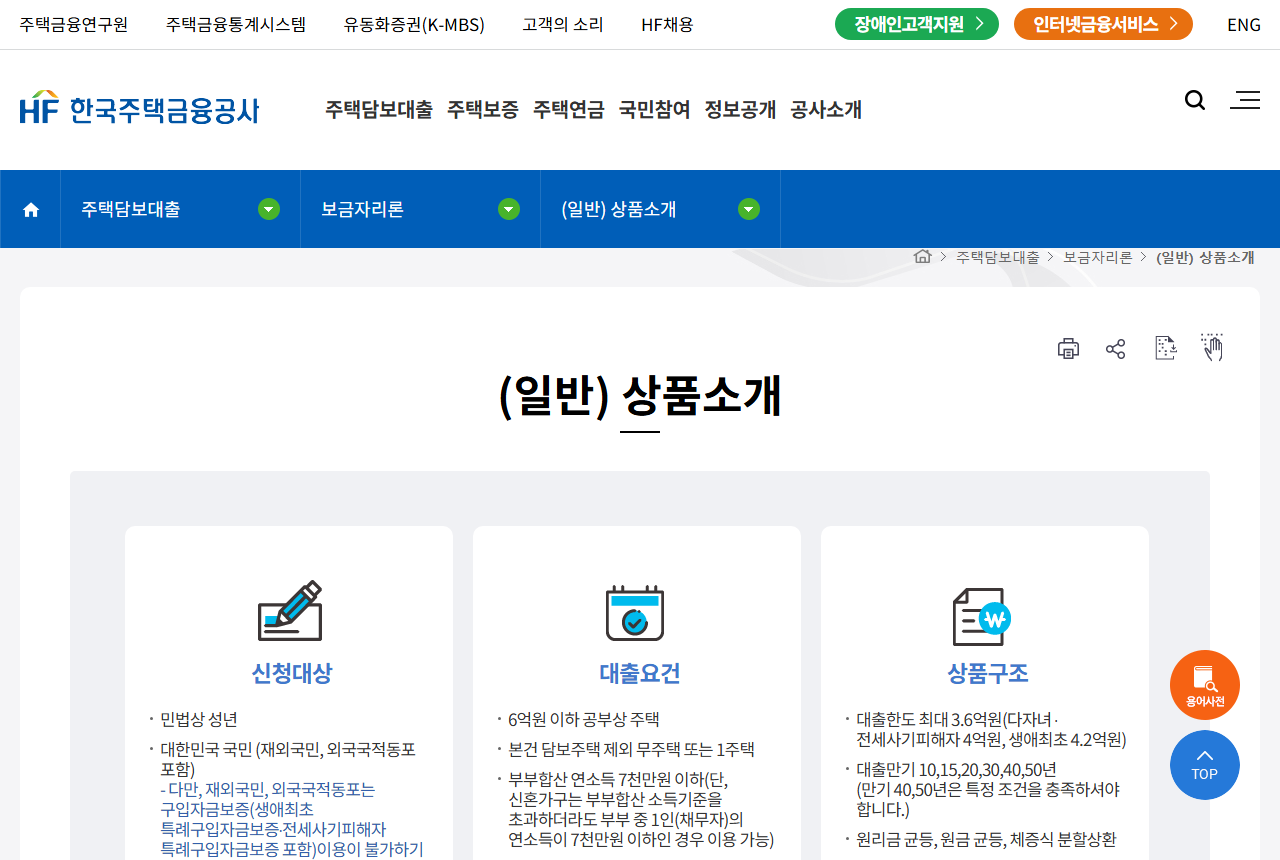Click the breadcrumb home icon

(x=923, y=257)
